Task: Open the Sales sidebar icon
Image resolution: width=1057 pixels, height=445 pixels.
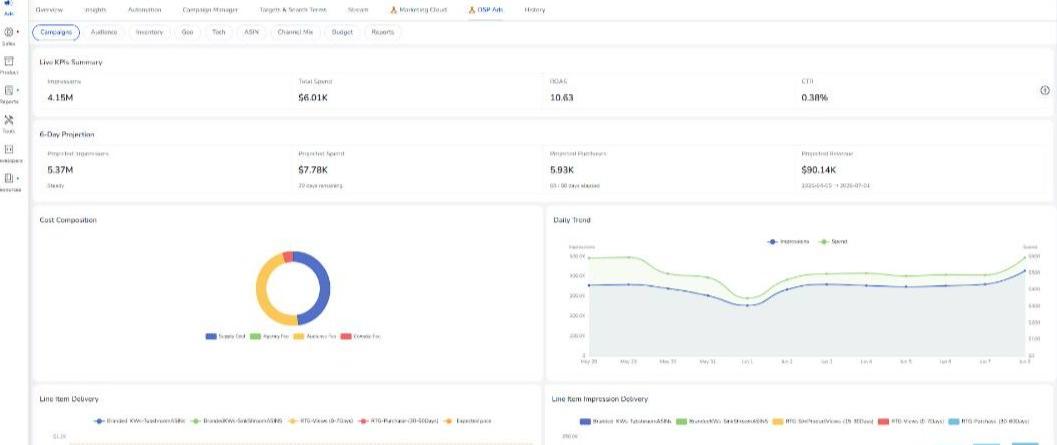Action: click(9, 32)
